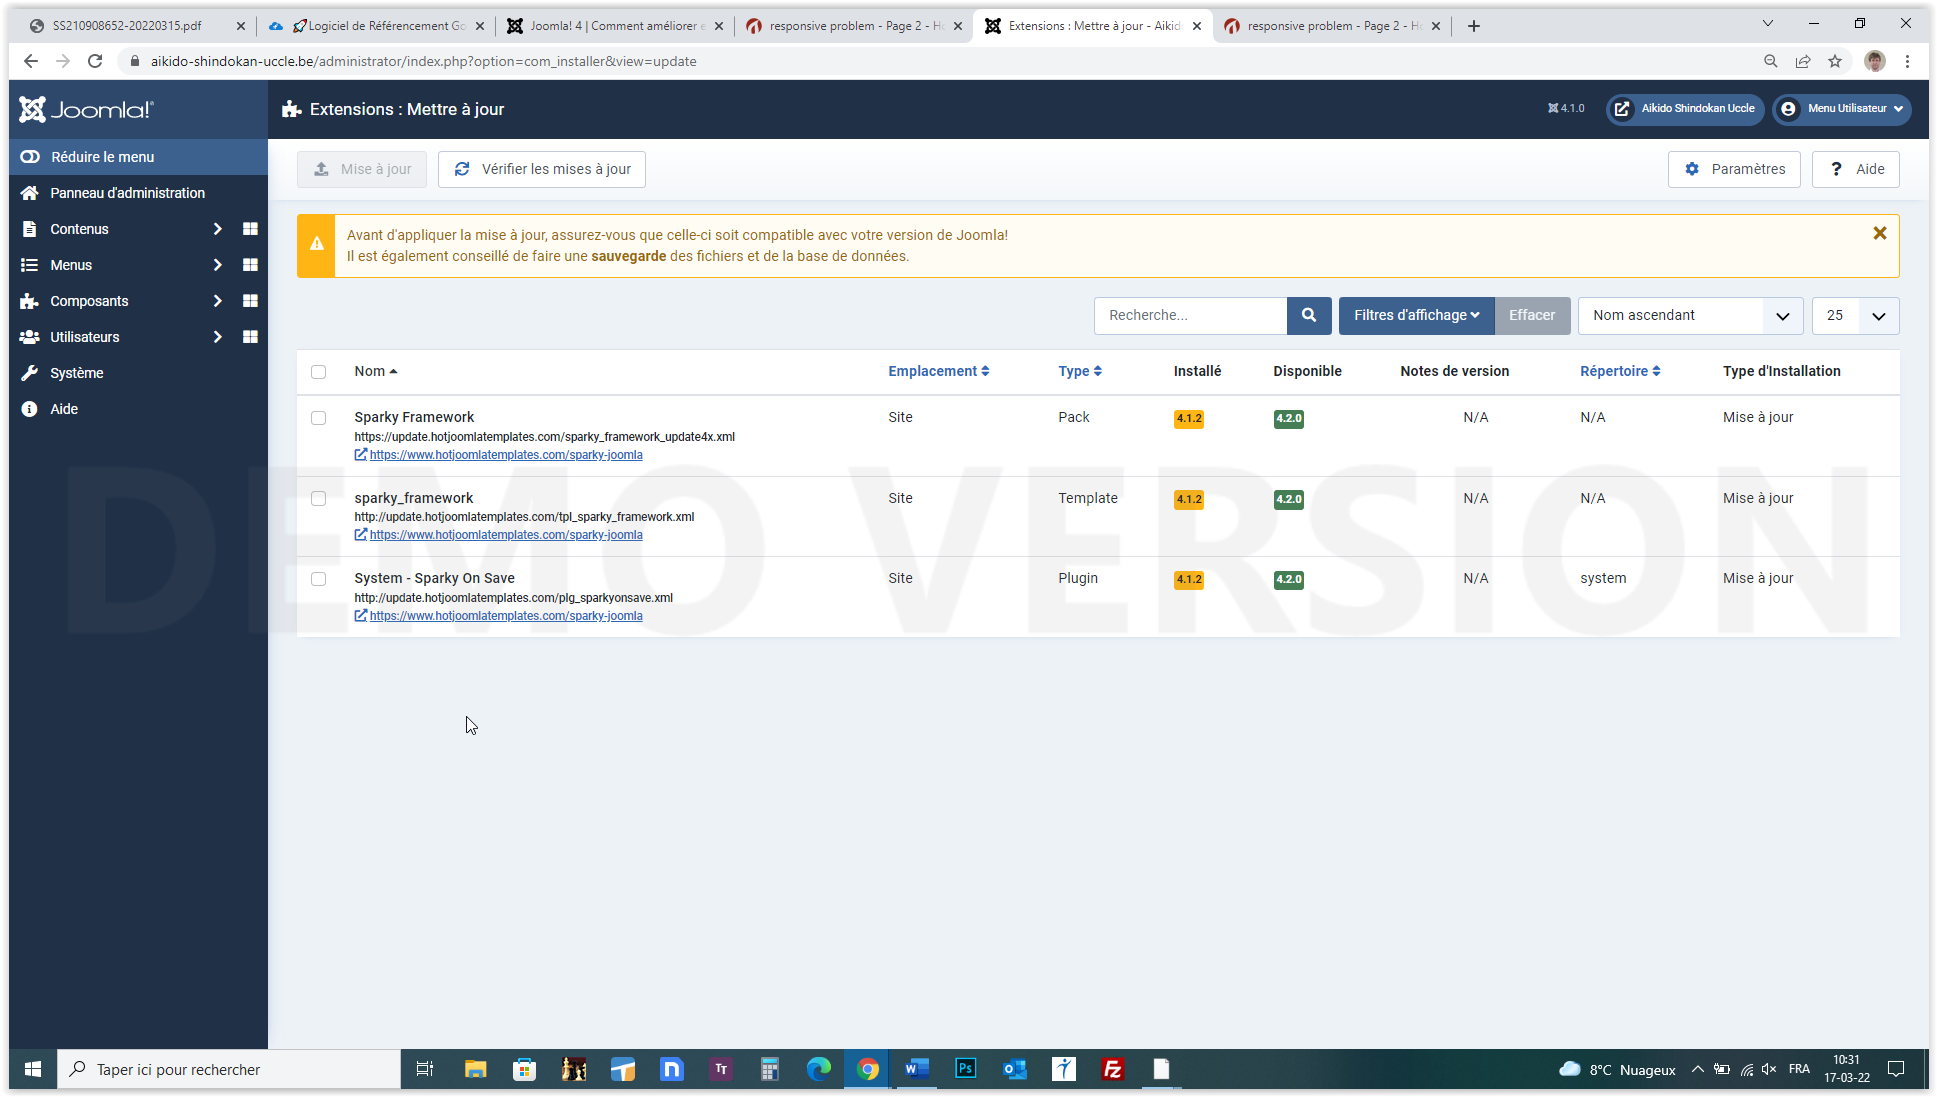Open Menu Utilisateur dropdown
Image resolution: width=1937 pixels, height=1097 pixels.
[1842, 108]
